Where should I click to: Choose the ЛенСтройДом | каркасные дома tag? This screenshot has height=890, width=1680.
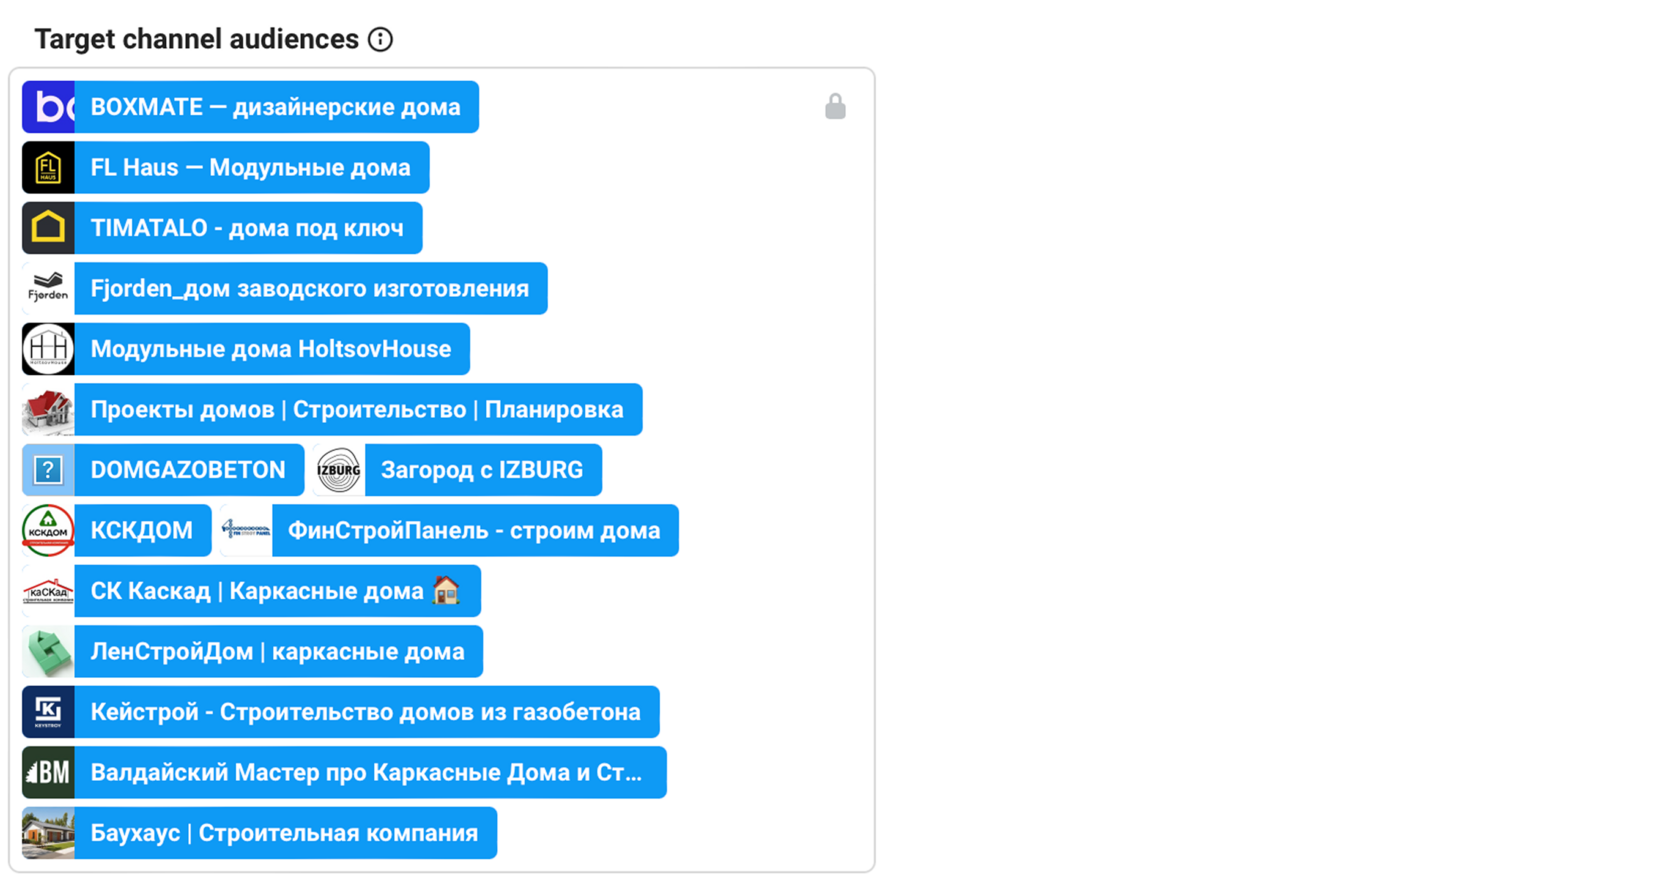pyautogui.click(x=252, y=651)
